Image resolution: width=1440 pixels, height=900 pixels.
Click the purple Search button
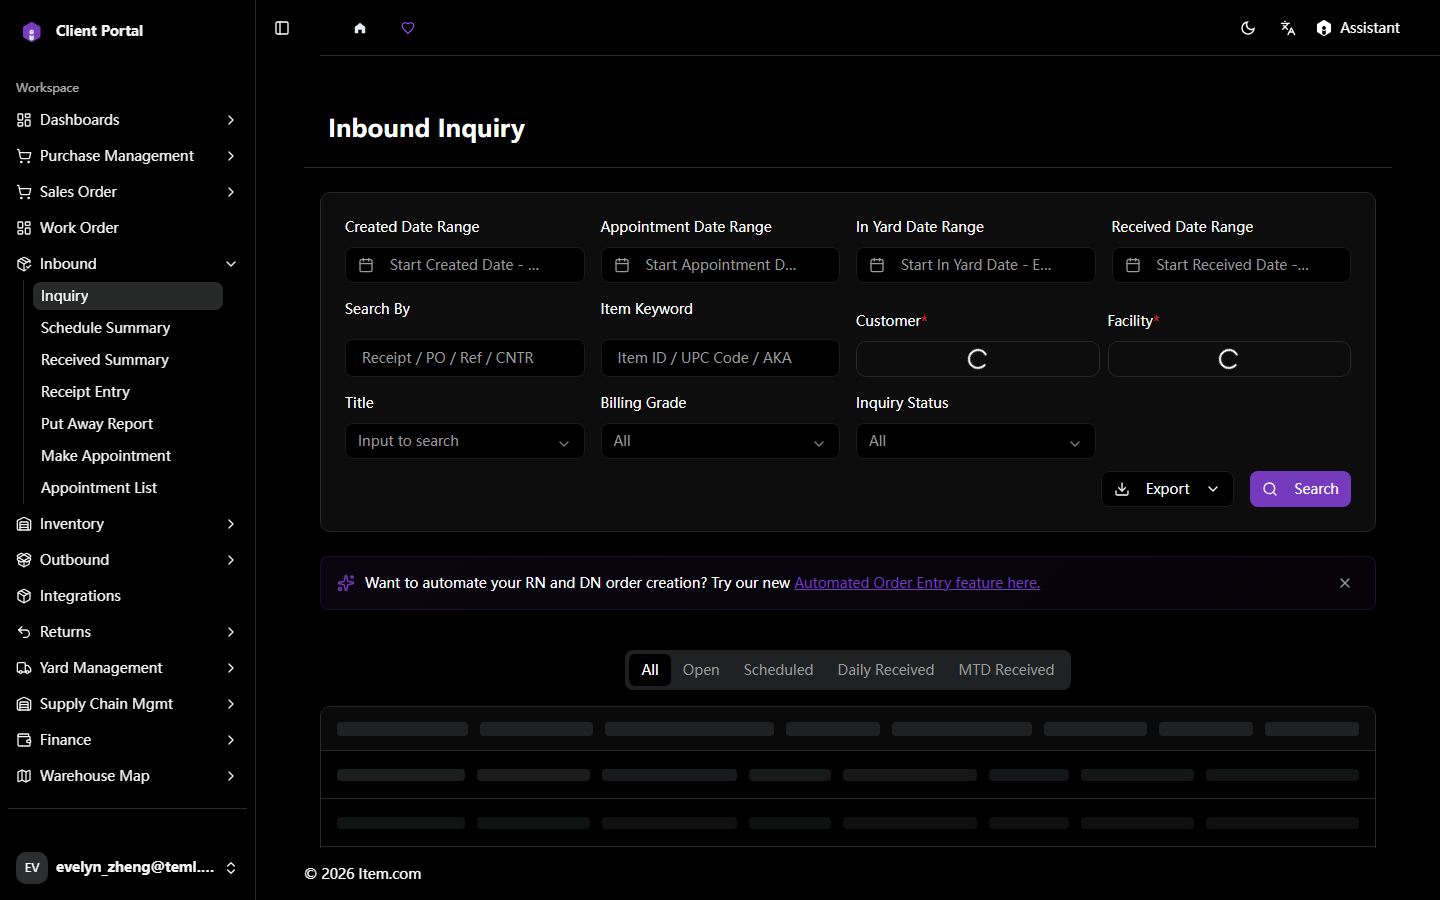(1300, 489)
